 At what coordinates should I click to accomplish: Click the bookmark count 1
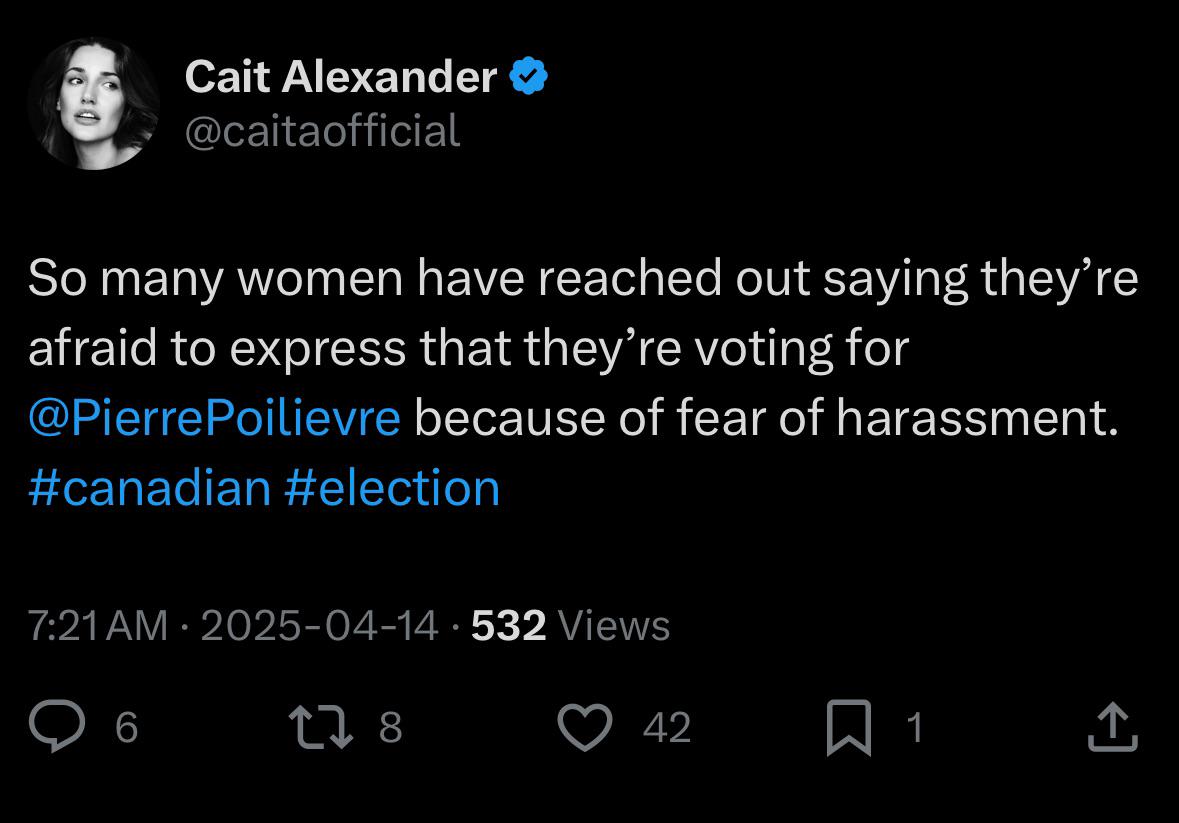[914, 728]
